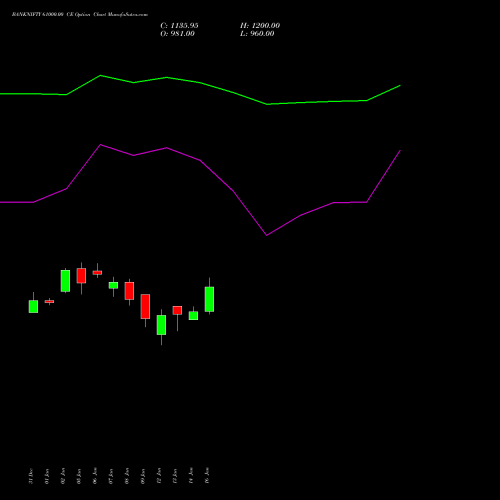The height and width of the screenshot is (500, 500).
Task: Click the purple indicator line
Action: coord(200,160)
